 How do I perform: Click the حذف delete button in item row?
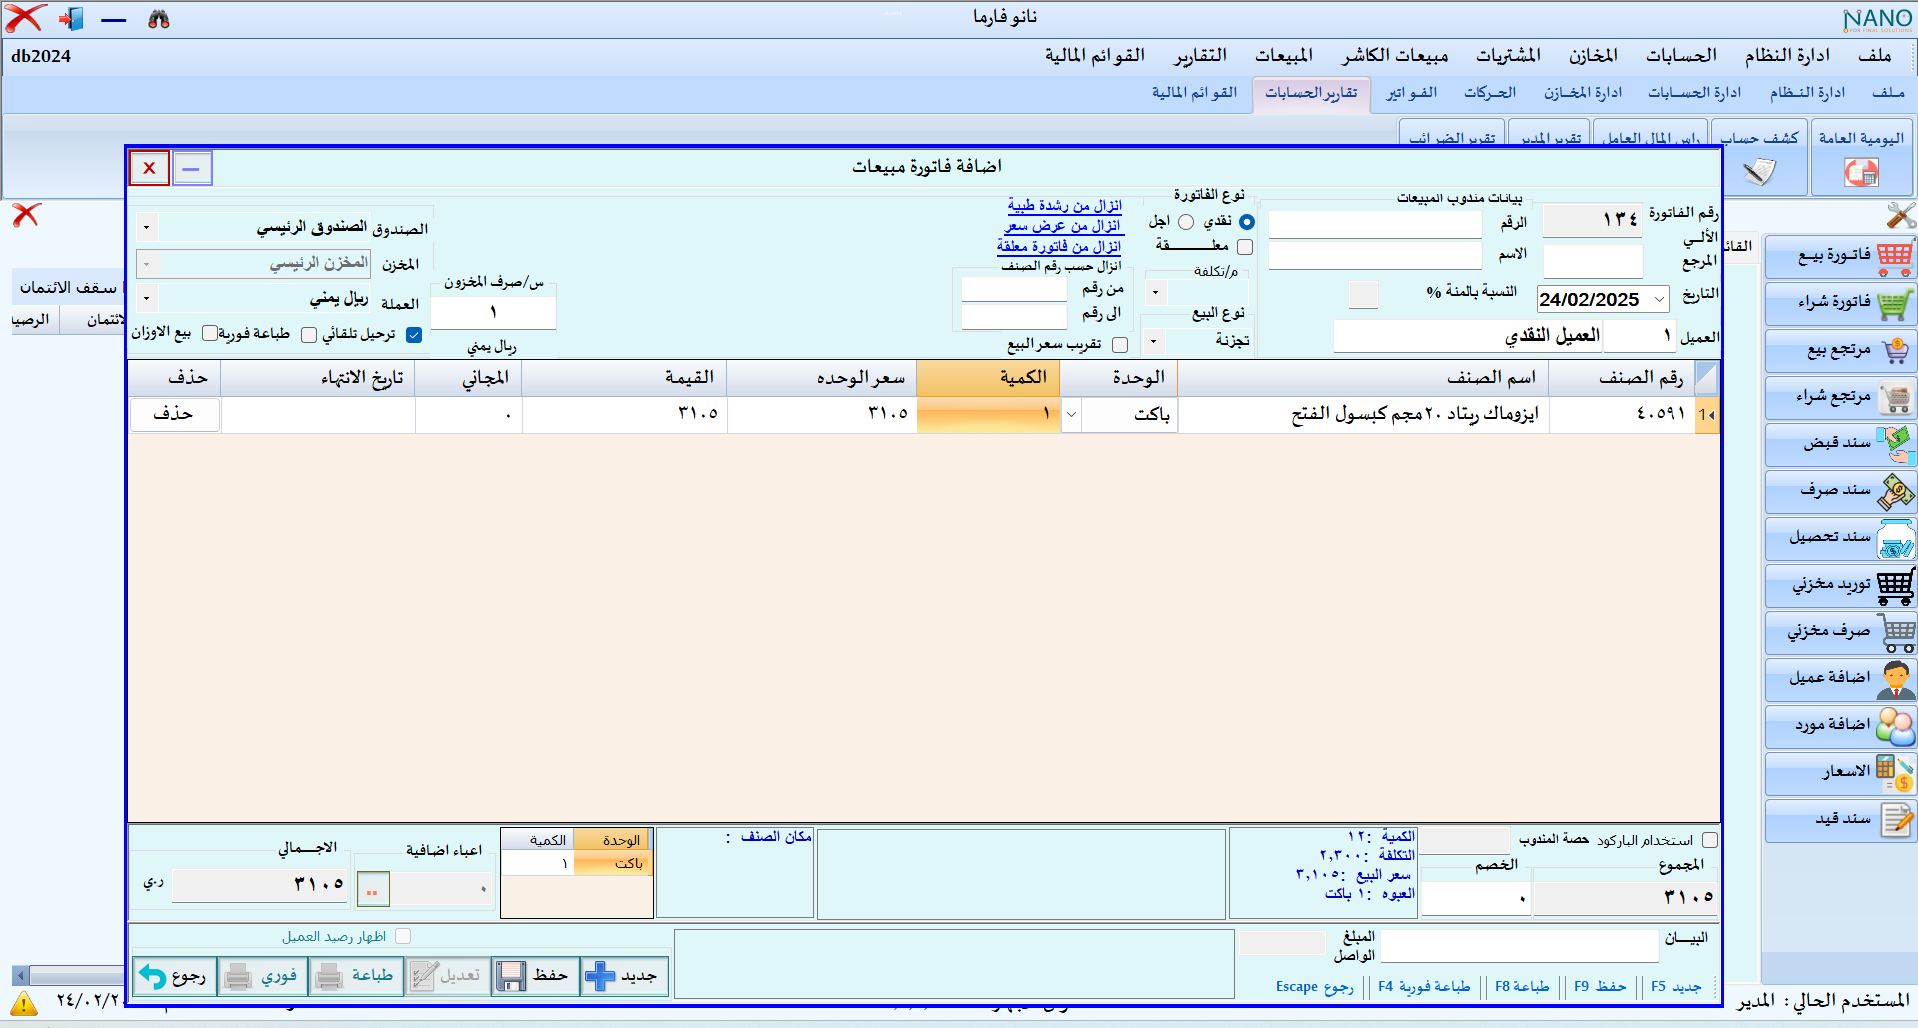pyautogui.click(x=174, y=414)
